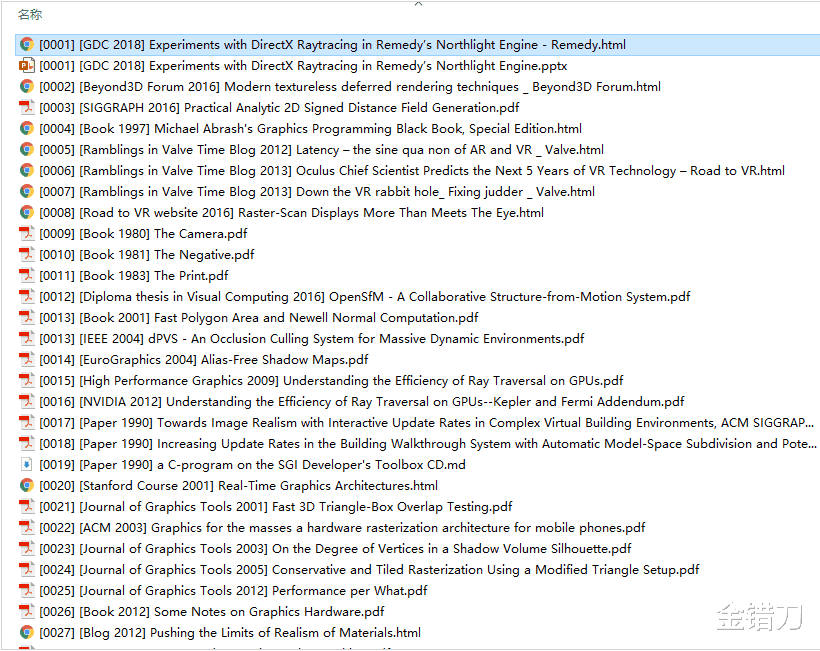Click PDF icon of [0009] The Camera.pdf
Viewport: 820px width, 651px height.
coord(27,233)
